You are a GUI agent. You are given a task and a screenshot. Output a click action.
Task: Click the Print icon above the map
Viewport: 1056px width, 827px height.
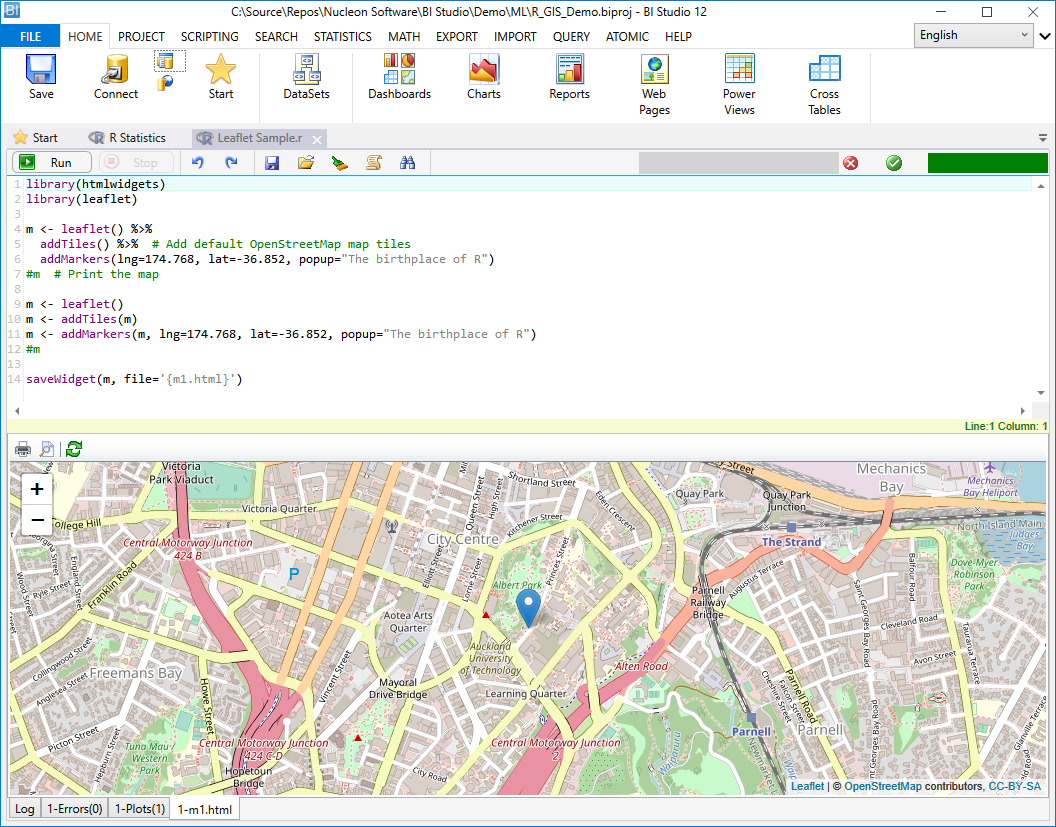click(x=22, y=448)
